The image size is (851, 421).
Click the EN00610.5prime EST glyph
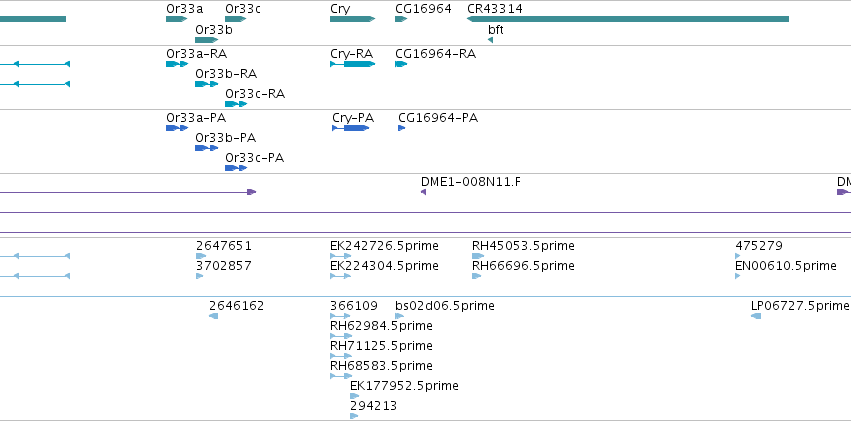click(x=741, y=276)
